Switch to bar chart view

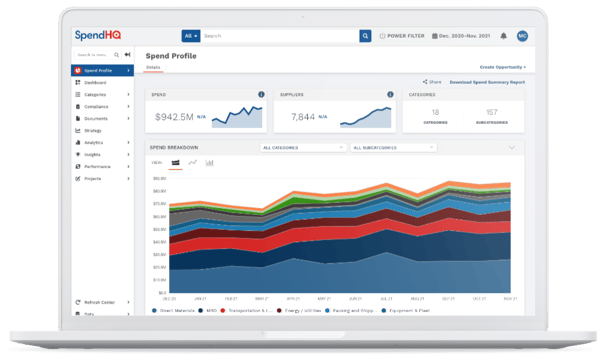pyautogui.click(x=209, y=163)
